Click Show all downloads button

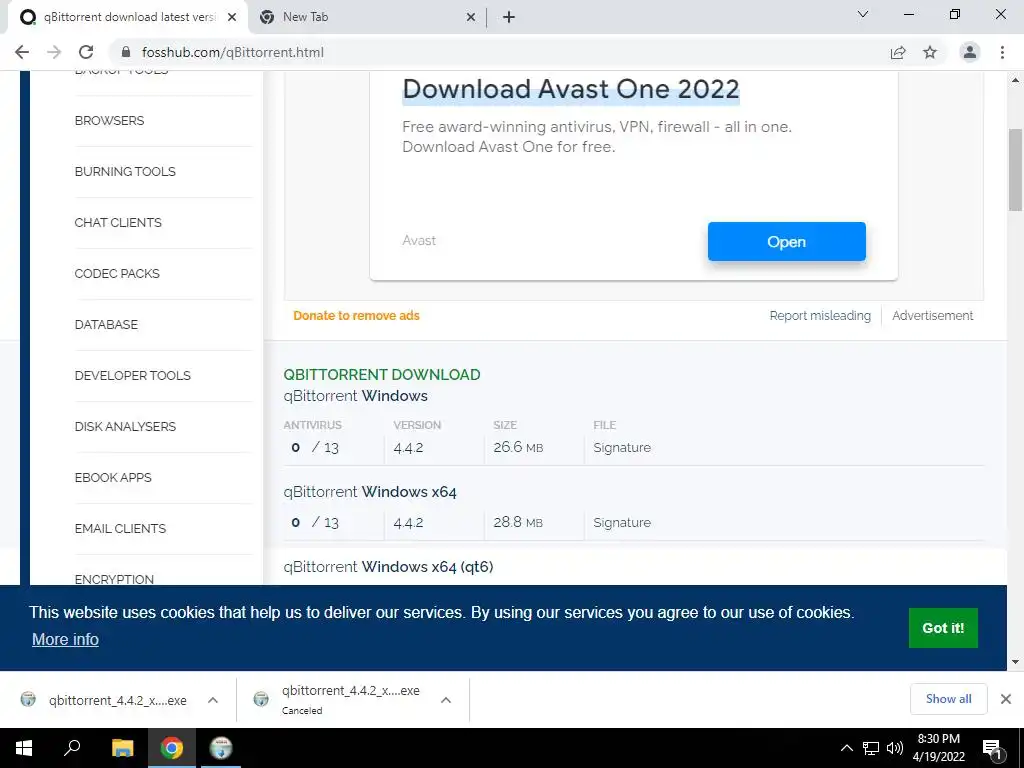(x=948, y=699)
